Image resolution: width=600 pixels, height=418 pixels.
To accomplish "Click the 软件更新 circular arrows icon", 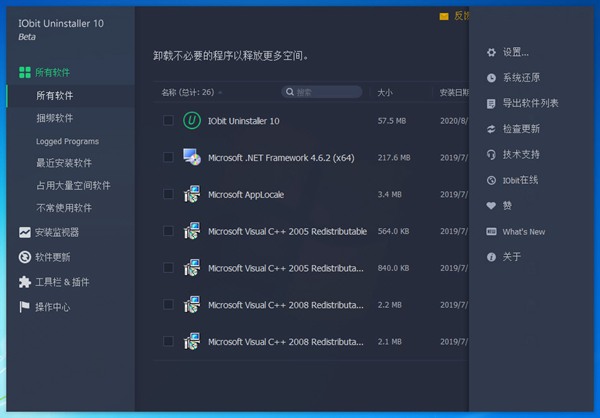I will pyautogui.click(x=25, y=257).
